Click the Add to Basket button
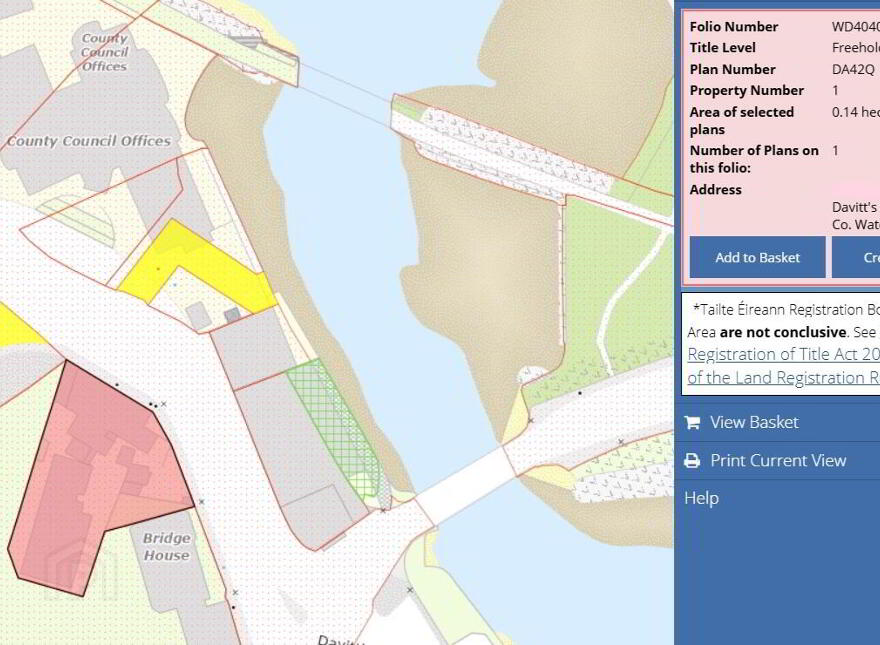This screenshot has height=645, width=880. pos(757,257)
